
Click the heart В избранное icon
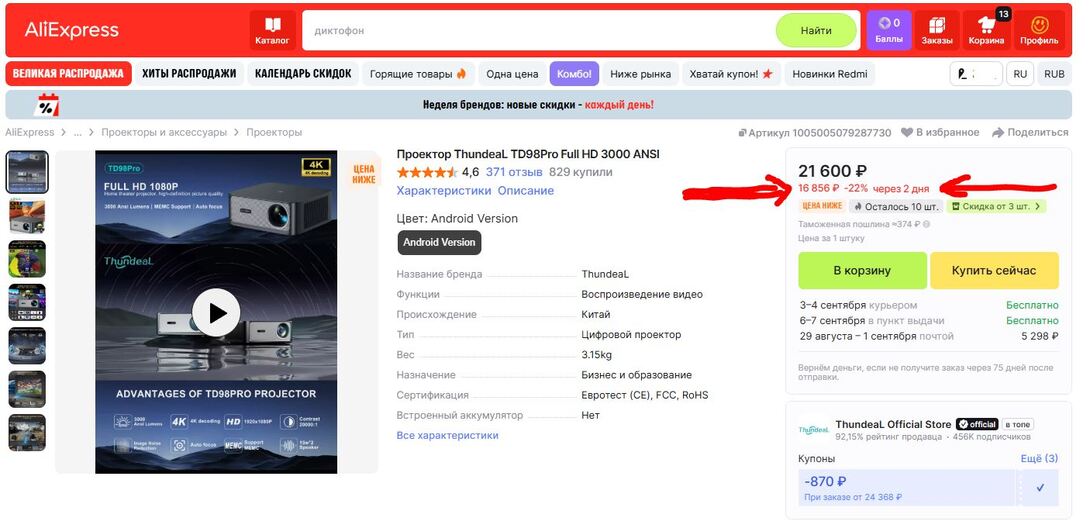coord(906,133)
